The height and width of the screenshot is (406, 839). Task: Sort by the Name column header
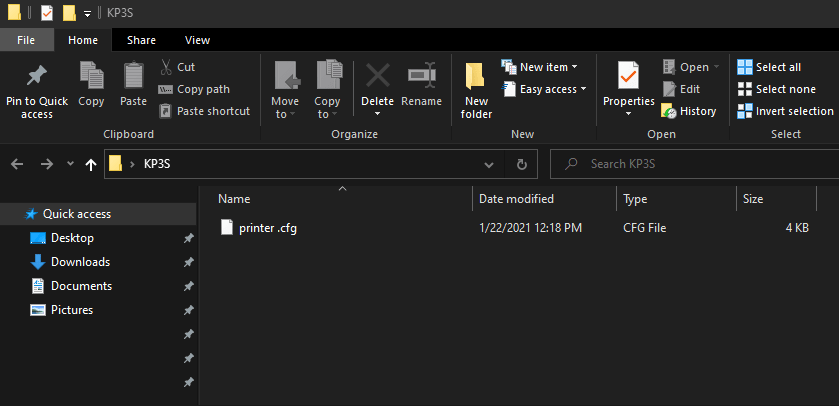tap(234, 199)
